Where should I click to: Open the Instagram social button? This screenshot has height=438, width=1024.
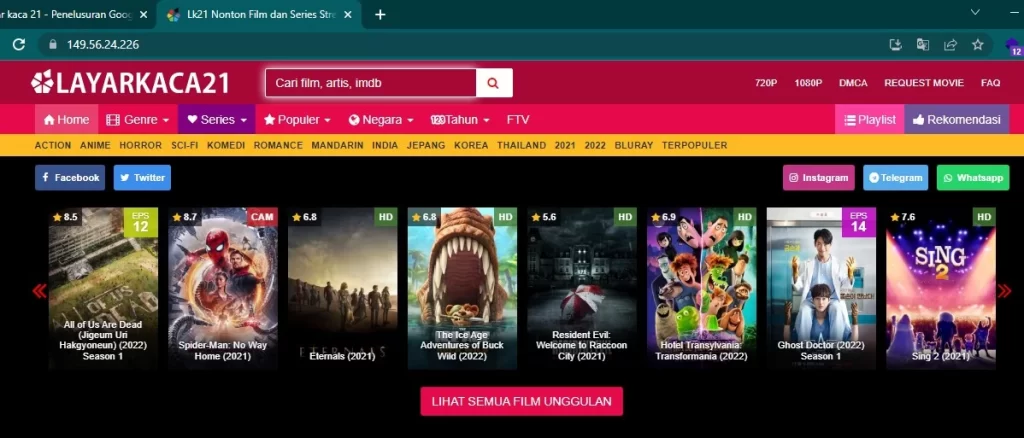[x=818, y=178]
